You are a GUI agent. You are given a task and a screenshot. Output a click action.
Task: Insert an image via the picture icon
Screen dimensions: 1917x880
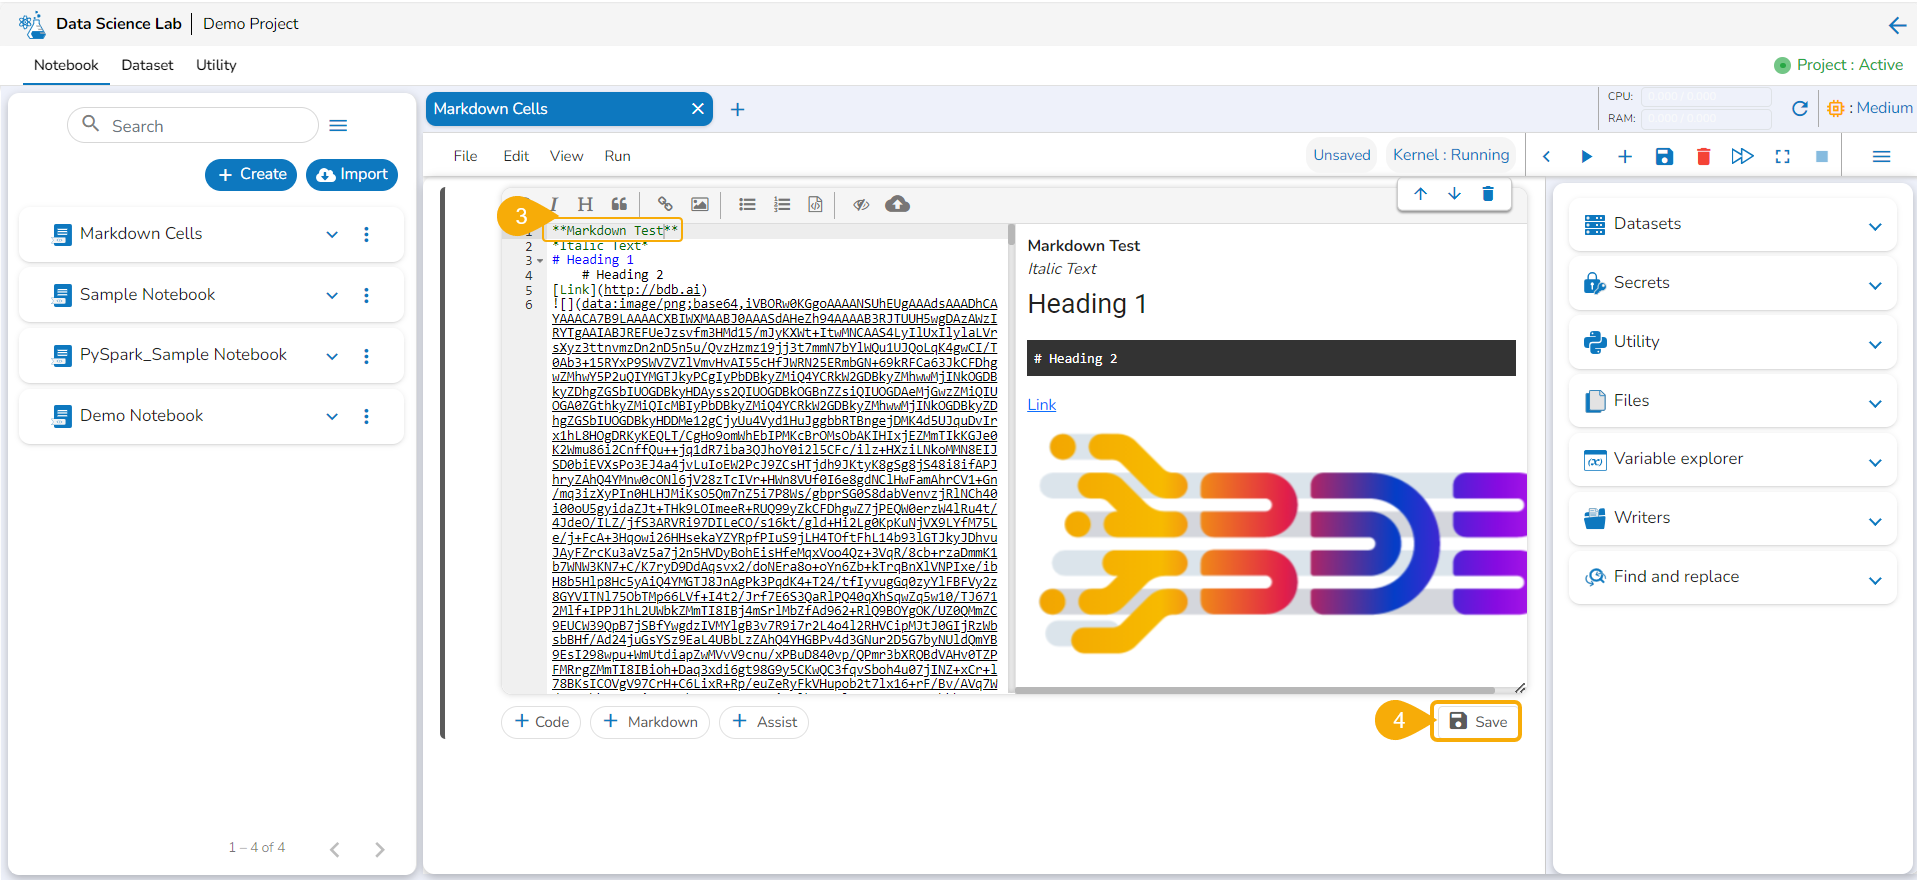[x=700, y=204]
